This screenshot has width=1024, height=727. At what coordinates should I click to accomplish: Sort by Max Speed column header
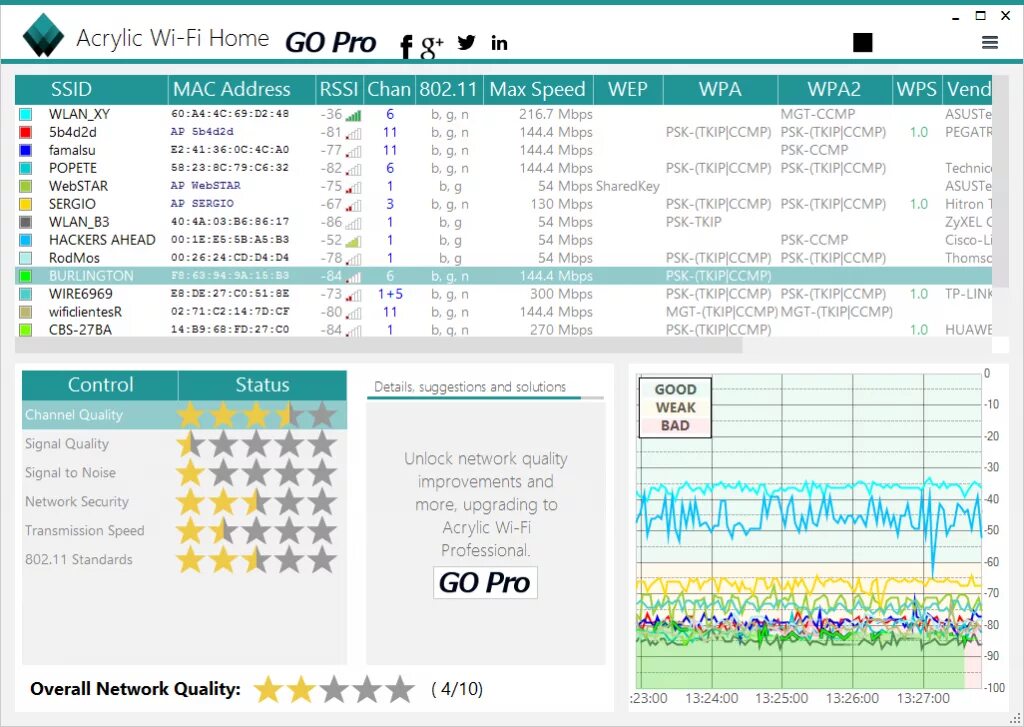click(538, 89)
